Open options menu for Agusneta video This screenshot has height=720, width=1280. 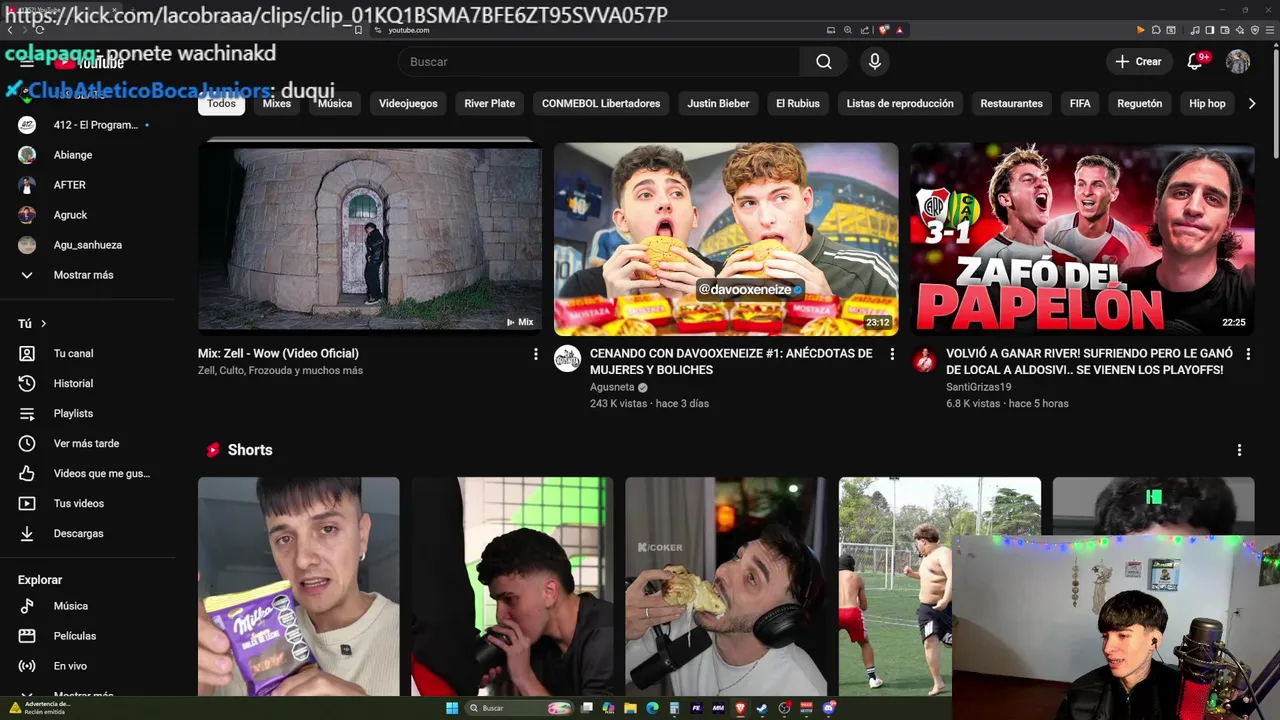click(x=892, y=354)
